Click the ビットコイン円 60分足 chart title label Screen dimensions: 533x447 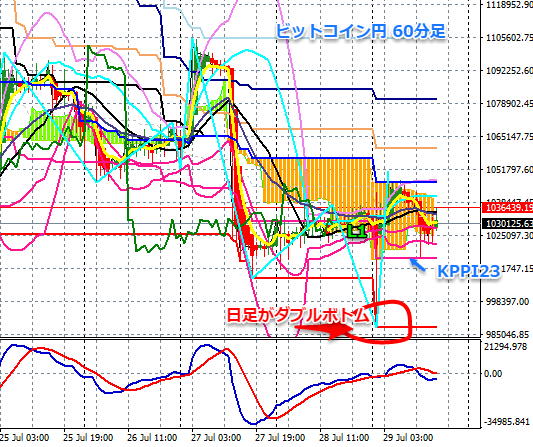click(360, 32)
